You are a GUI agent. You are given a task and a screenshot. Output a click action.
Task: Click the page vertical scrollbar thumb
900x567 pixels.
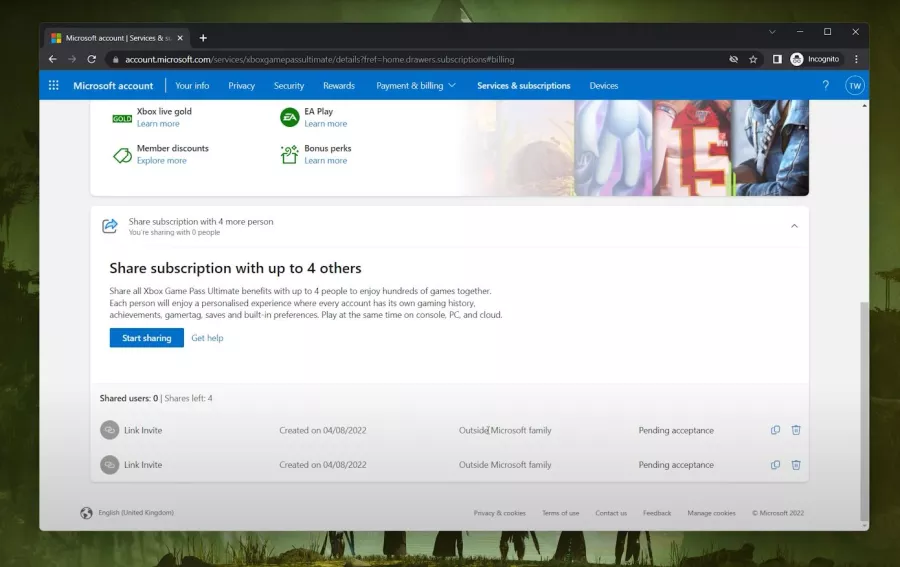click(x=864, y=411)
